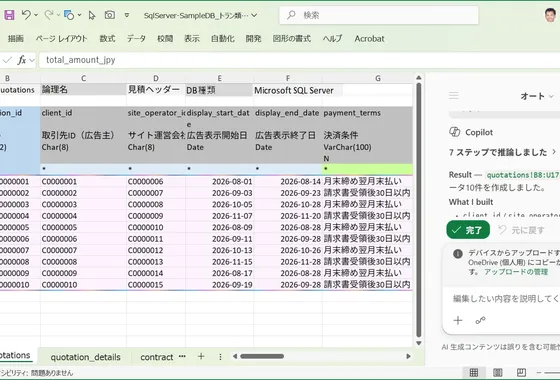Viewport: 560px width, 380px height.
Task: Open Customize Quick Access Toolbar dropdown
Action: (x=127, y=15)
